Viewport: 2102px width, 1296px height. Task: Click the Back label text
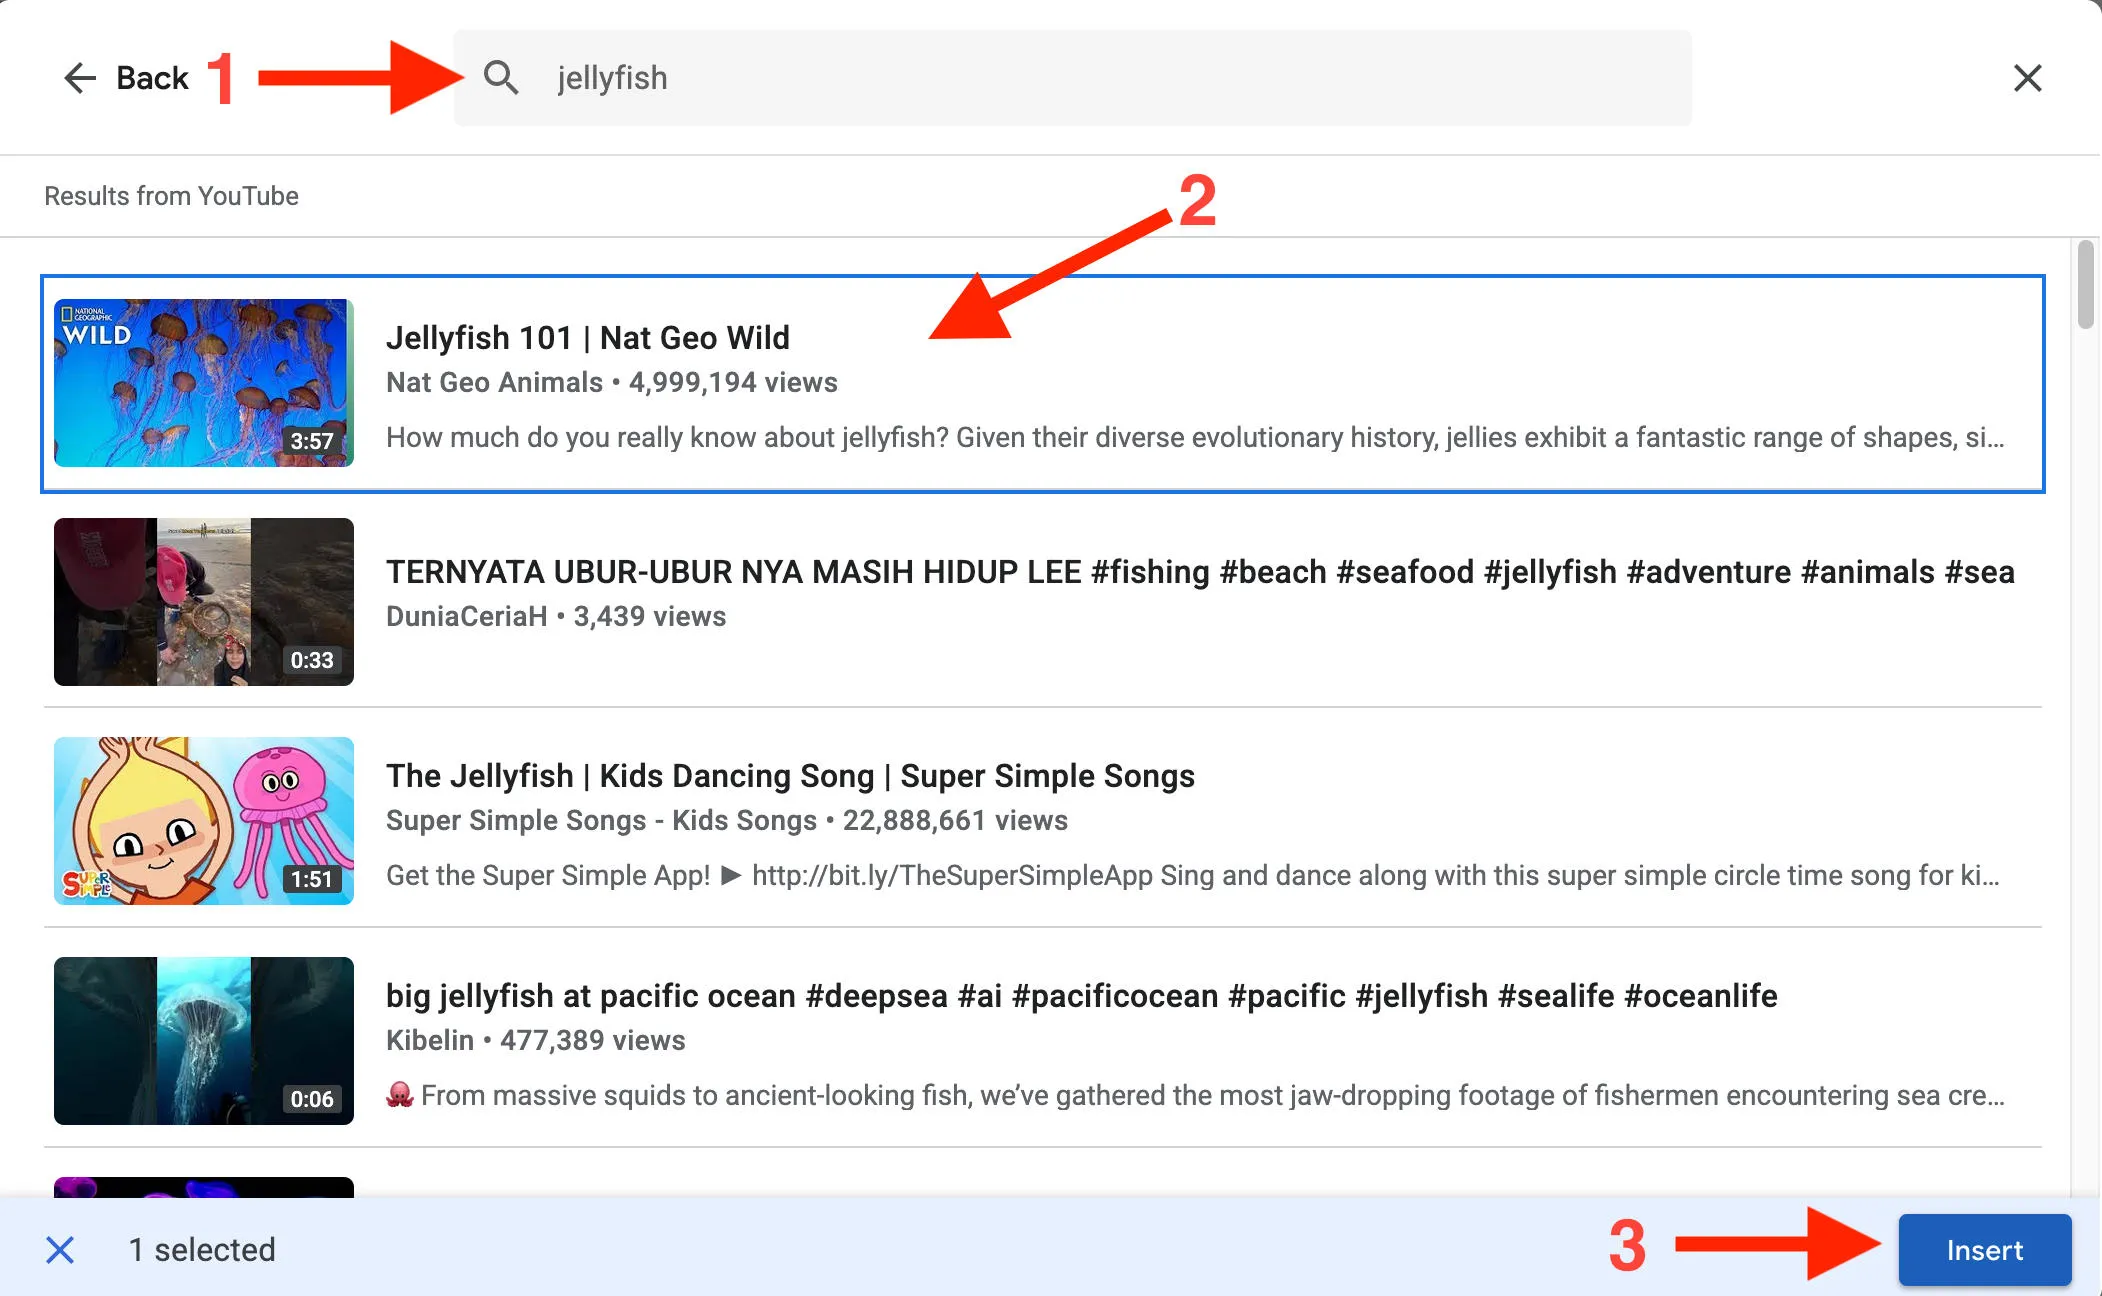152,78
